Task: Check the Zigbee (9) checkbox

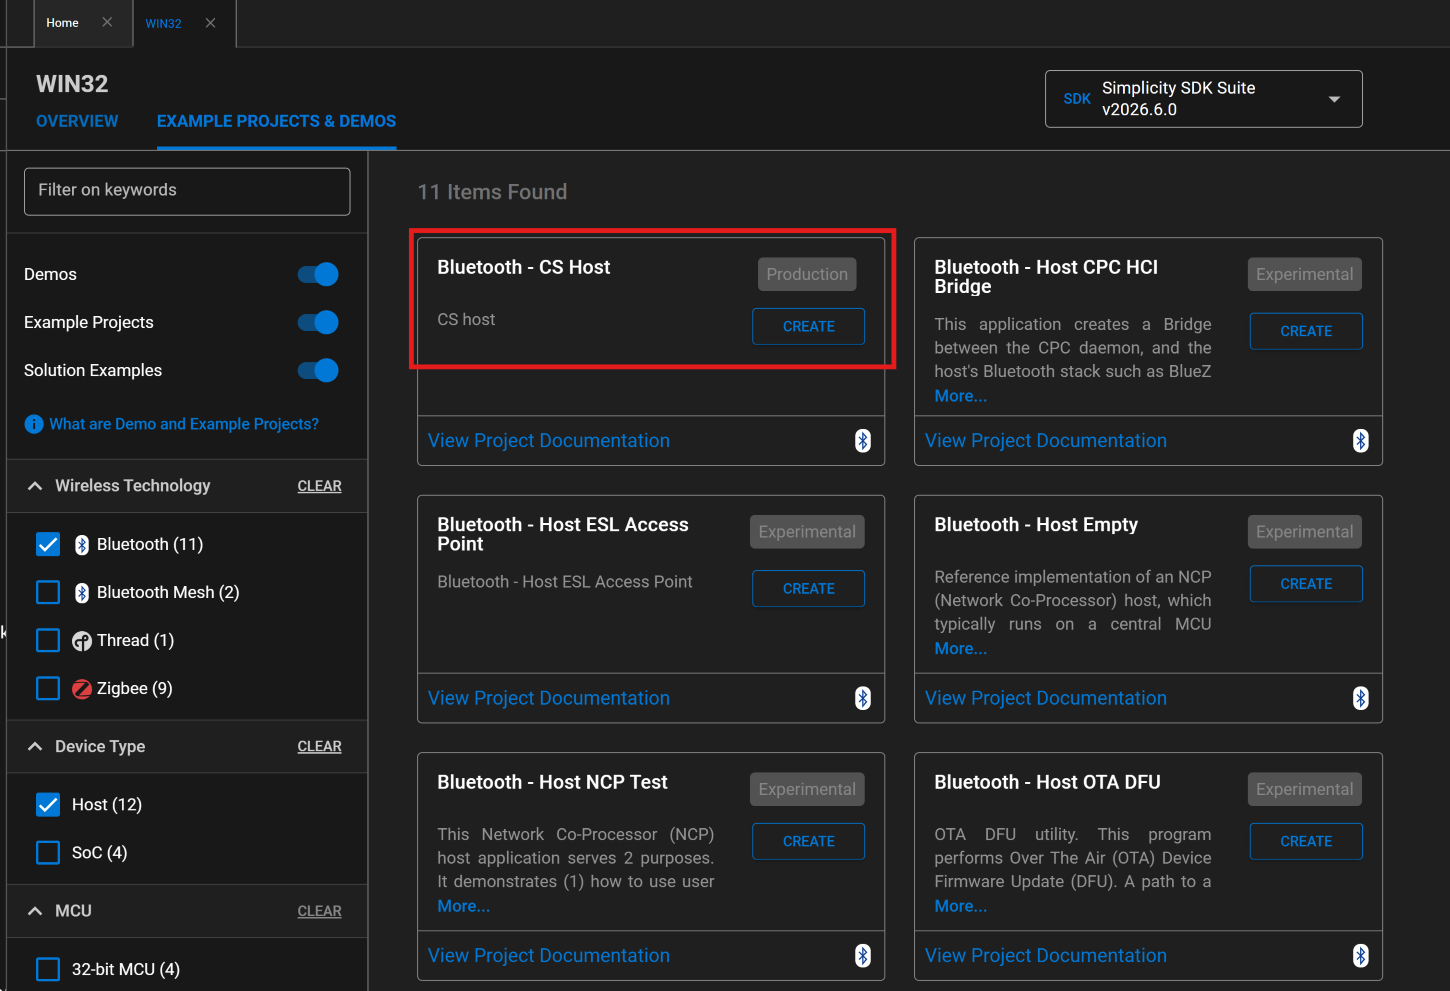Action: 48,688
